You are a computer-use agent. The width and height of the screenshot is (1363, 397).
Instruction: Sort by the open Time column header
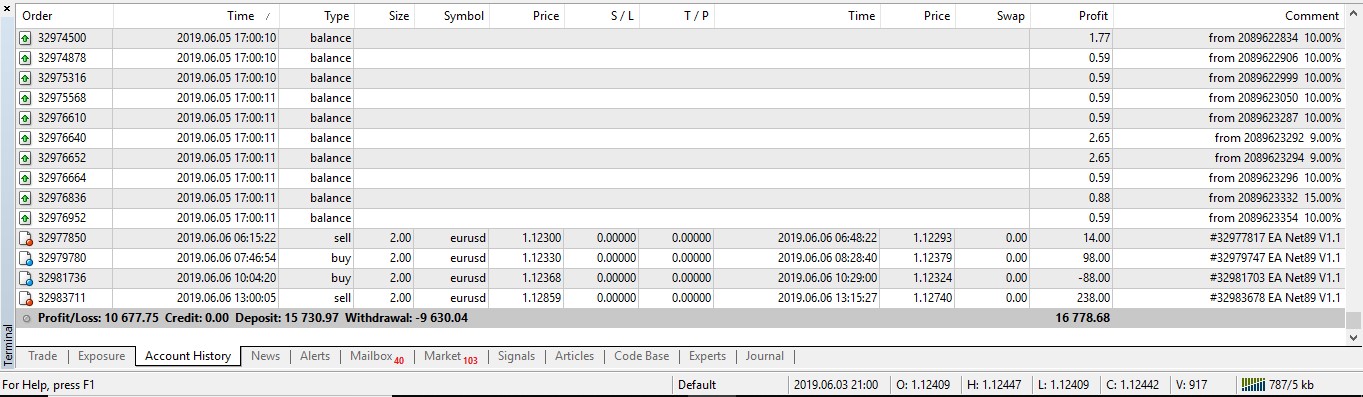tap(197, 16)
